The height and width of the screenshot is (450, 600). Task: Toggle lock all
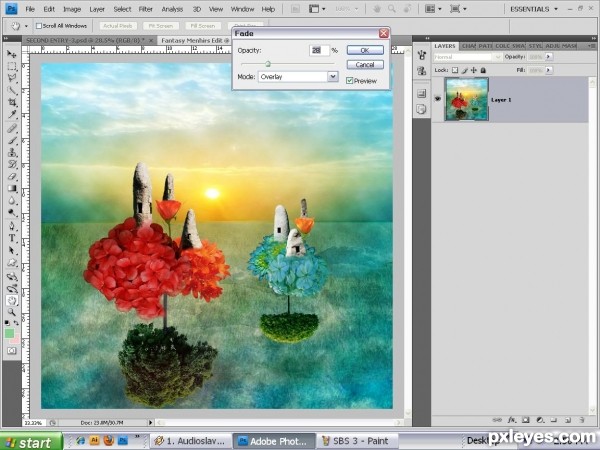483,70
